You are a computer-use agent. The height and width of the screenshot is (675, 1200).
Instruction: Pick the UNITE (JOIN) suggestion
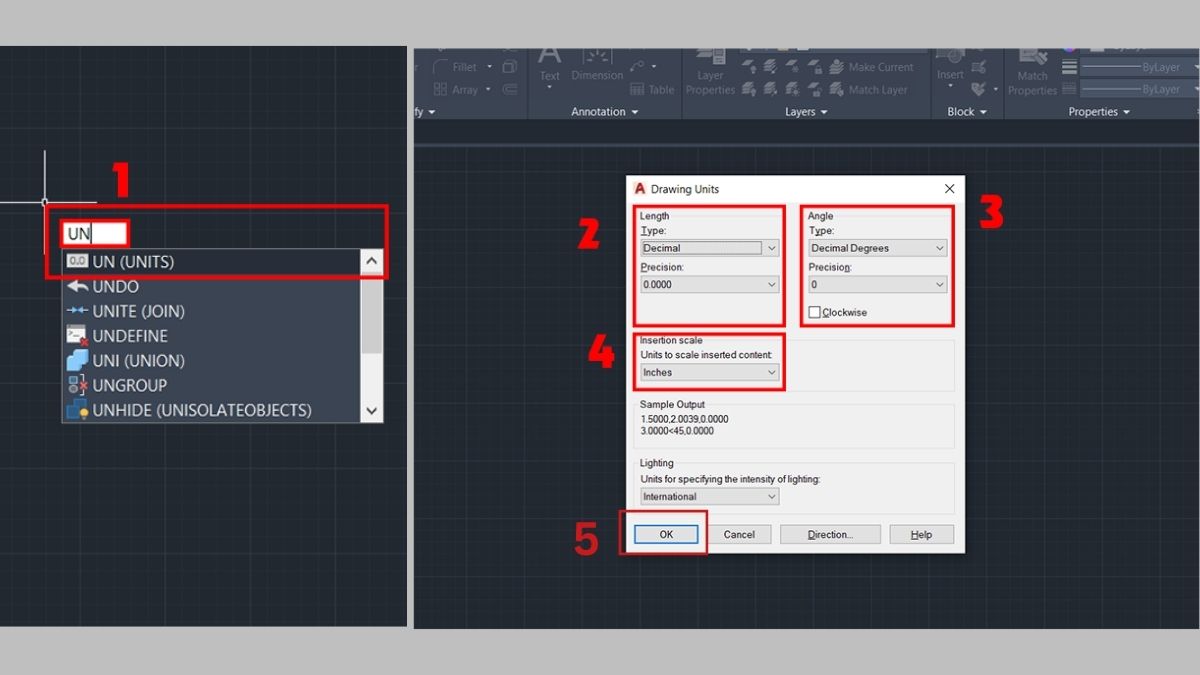click(x=211, y=311)
